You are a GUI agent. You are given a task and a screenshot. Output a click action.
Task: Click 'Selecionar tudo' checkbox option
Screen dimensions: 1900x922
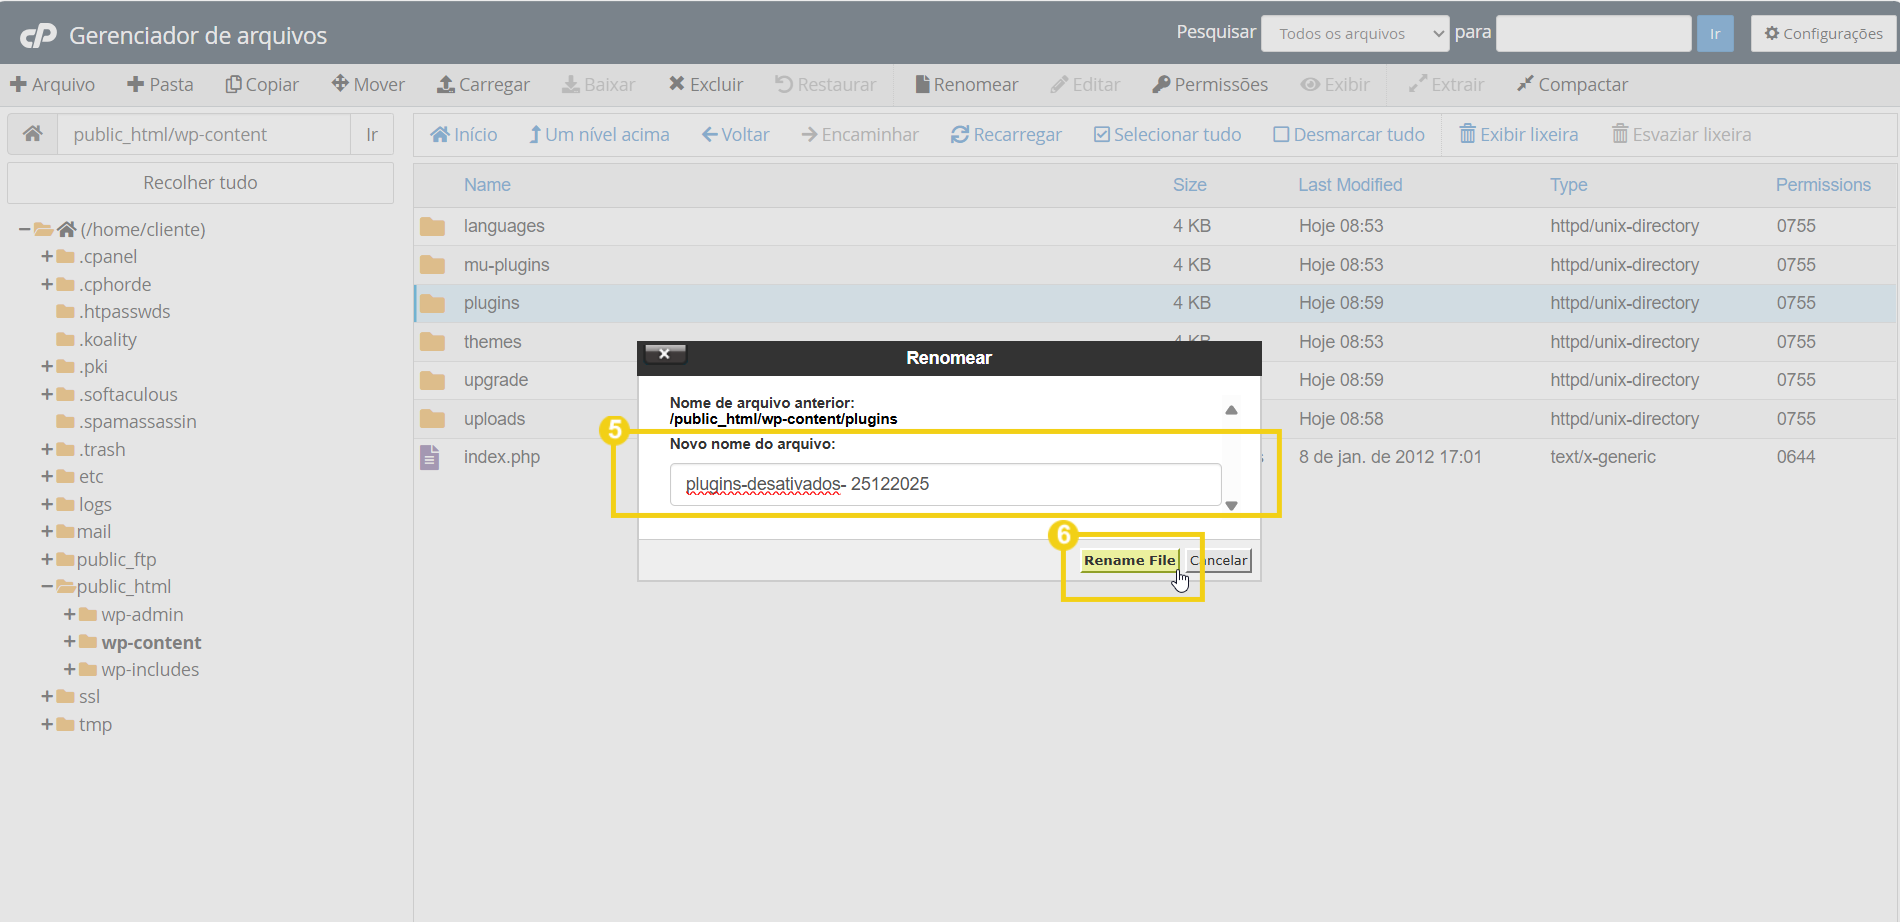[x=1167, y=135]
